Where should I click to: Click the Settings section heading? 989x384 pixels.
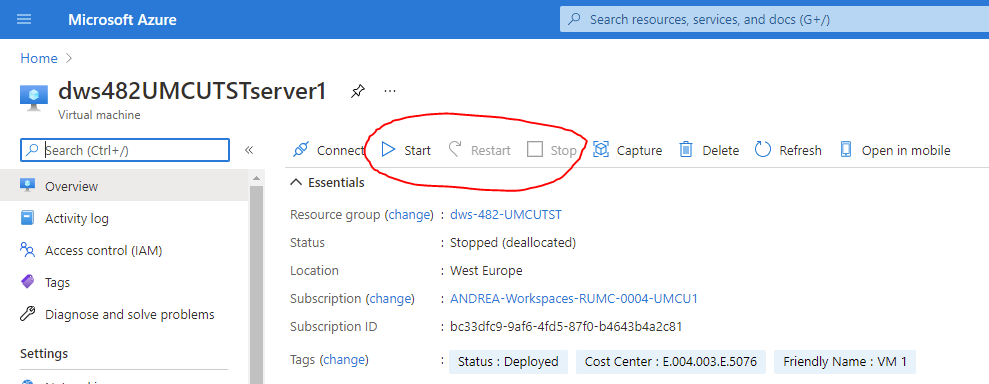(x=44, y=353)
